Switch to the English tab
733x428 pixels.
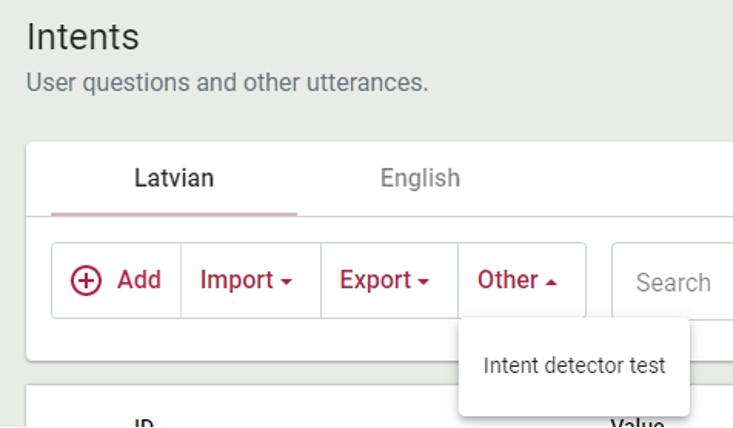(x=420, y=179)
